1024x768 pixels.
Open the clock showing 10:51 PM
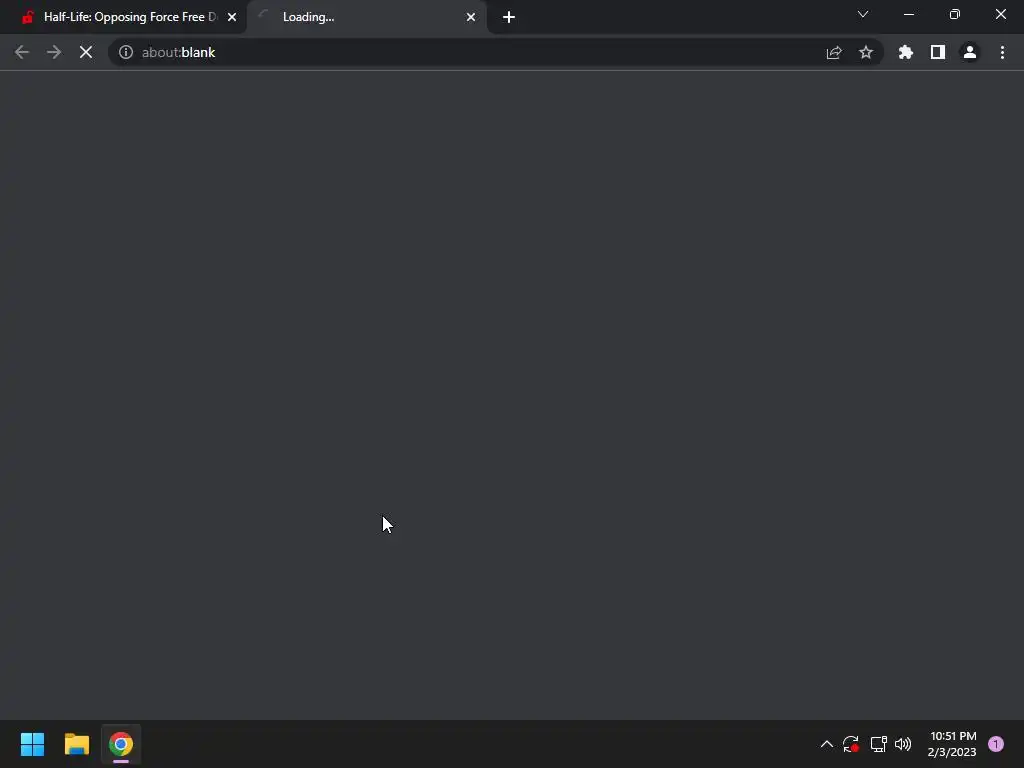point(952,744)
